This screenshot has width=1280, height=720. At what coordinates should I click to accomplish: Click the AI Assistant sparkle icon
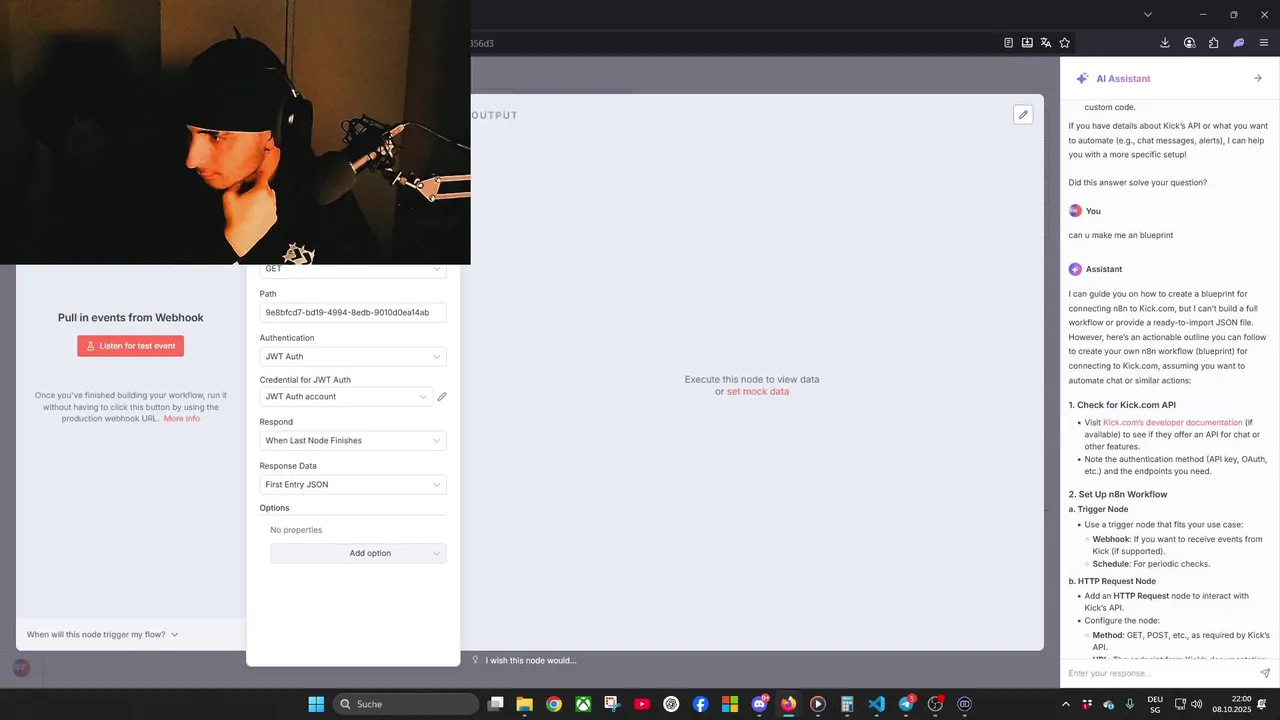(x=1082, y=78)
